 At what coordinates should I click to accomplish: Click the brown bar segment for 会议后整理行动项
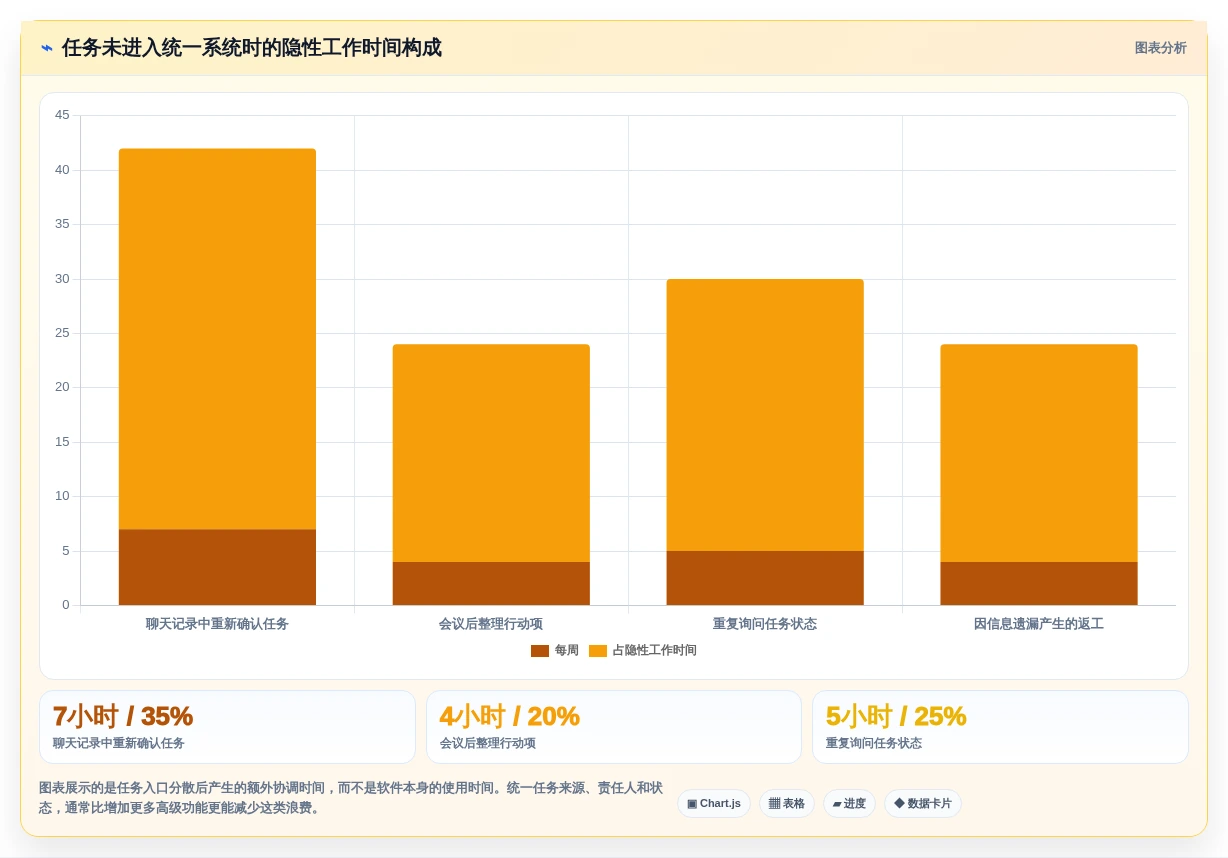click(491, 583)
